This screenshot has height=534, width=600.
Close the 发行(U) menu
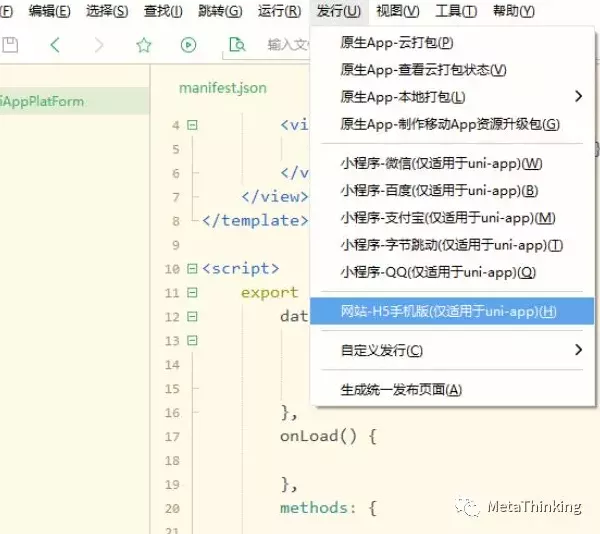(x=339, y=11)
